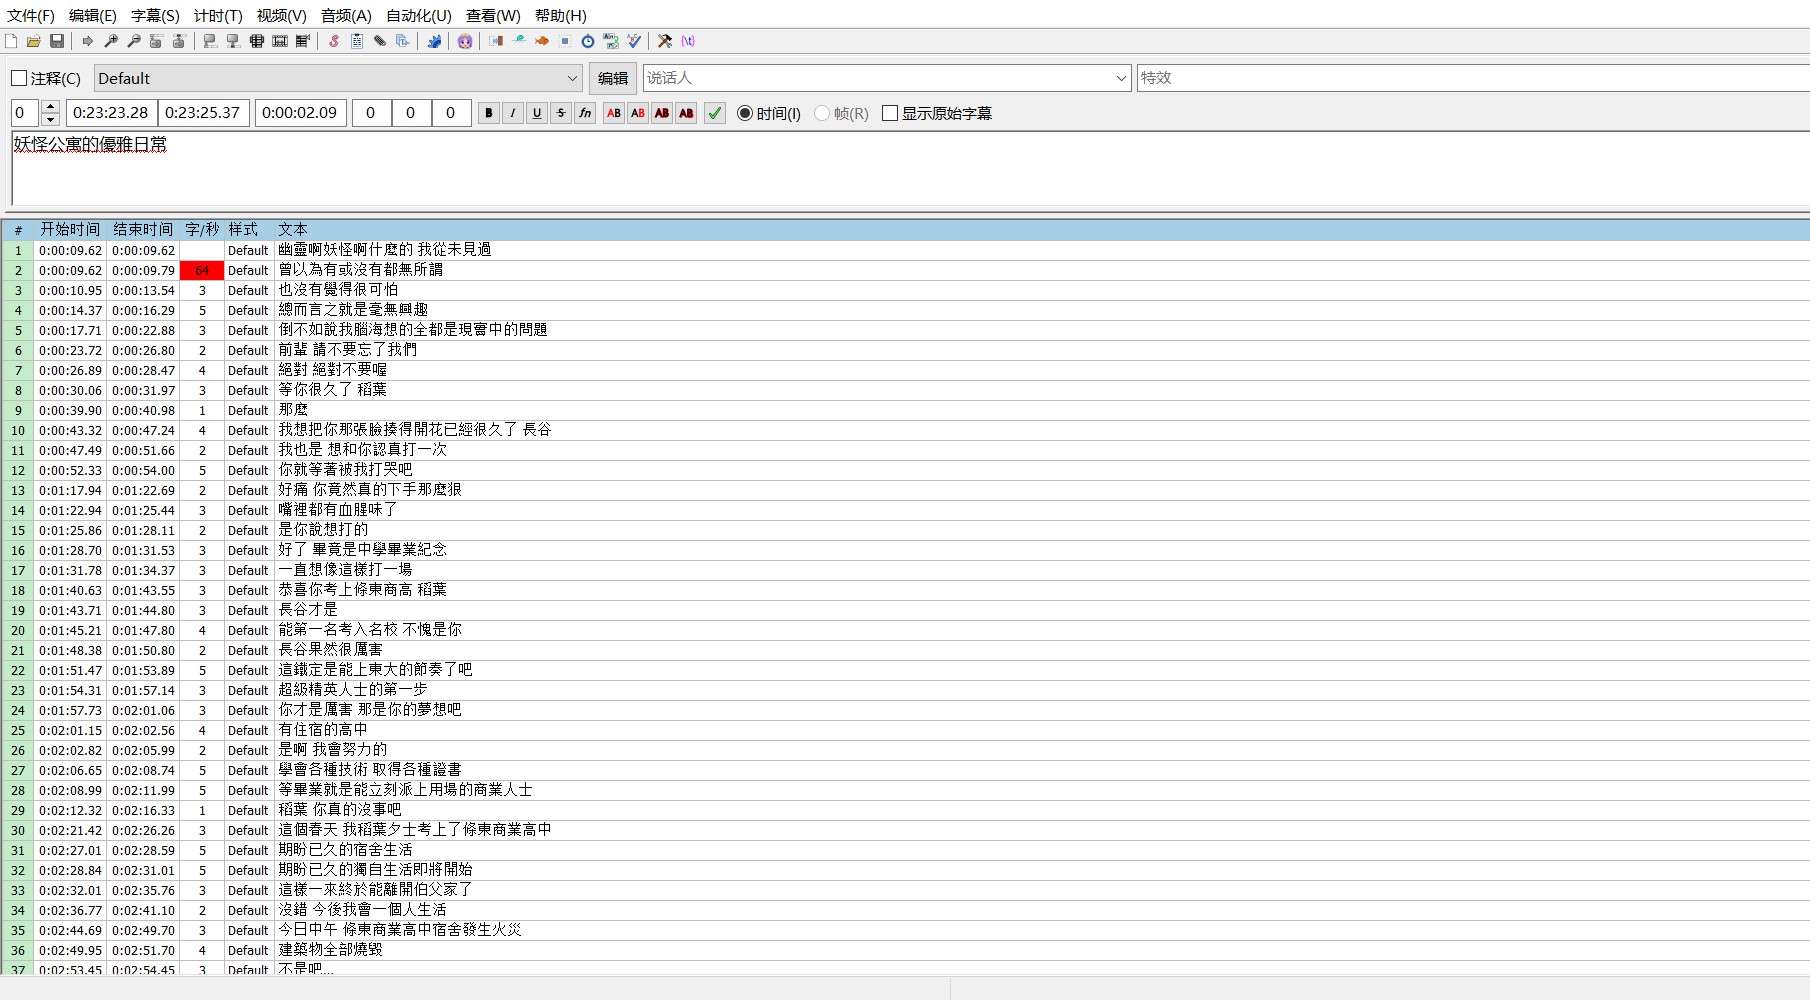Select the 帧(R) radio button

click(822, 113)
